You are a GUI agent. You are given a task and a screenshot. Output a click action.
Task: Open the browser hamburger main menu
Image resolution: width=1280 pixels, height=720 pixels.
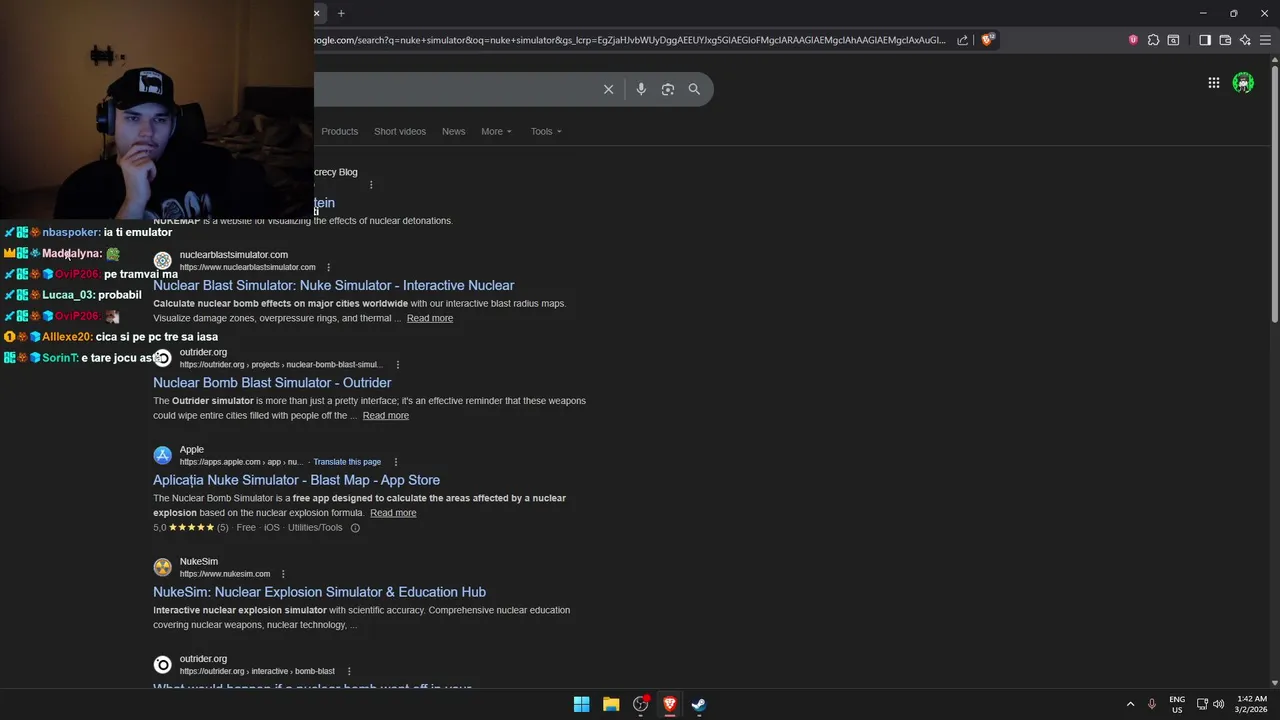[1265, 40]
